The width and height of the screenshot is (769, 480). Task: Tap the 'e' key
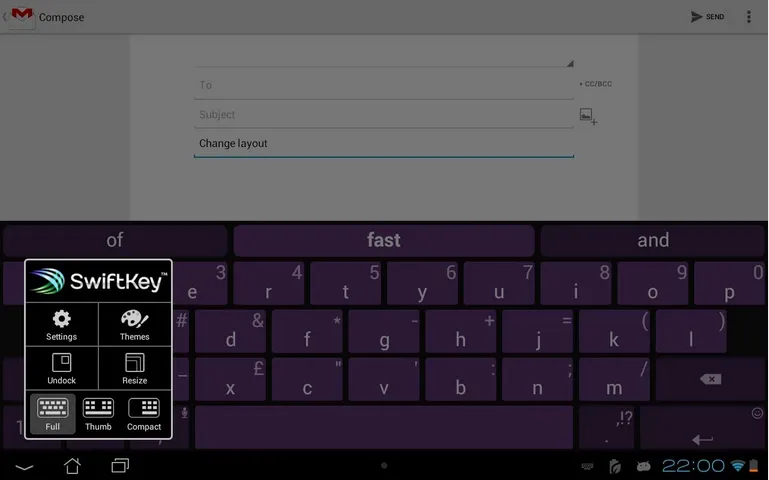(199, 283)
